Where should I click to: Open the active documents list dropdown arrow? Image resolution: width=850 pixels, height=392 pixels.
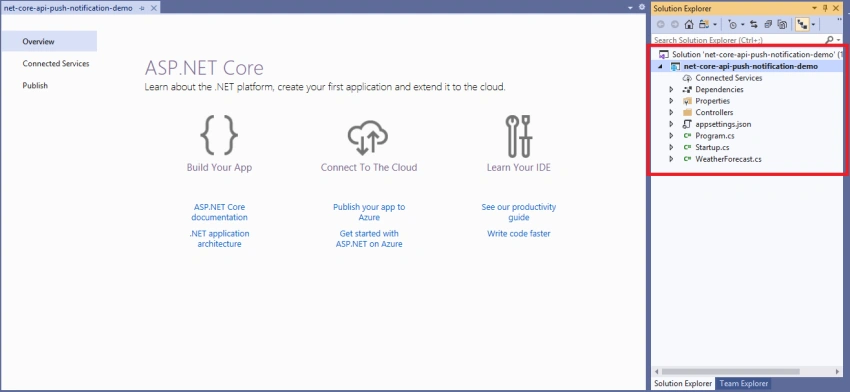coord(630,8)
